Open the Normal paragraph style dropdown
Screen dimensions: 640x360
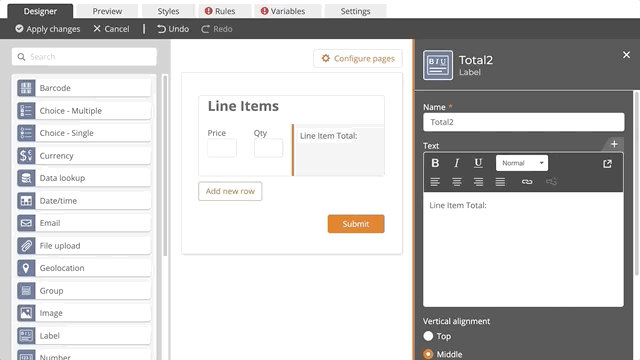point(522,163)
